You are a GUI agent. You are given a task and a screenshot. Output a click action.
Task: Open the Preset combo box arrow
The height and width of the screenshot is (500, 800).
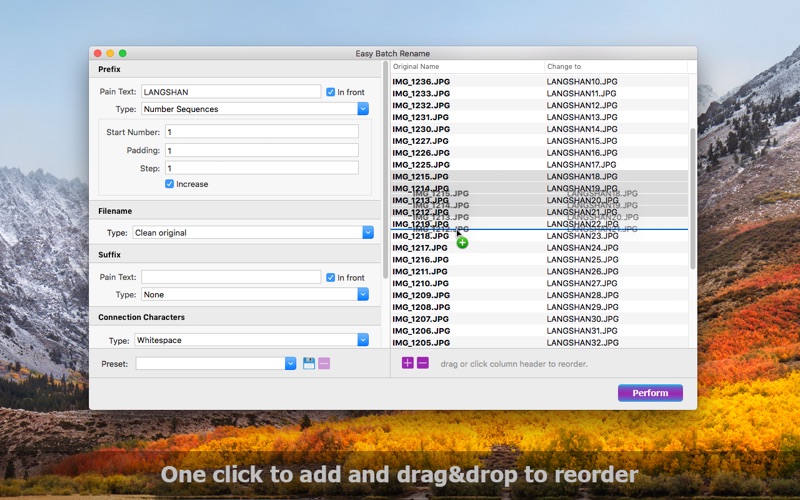[290, 363]
